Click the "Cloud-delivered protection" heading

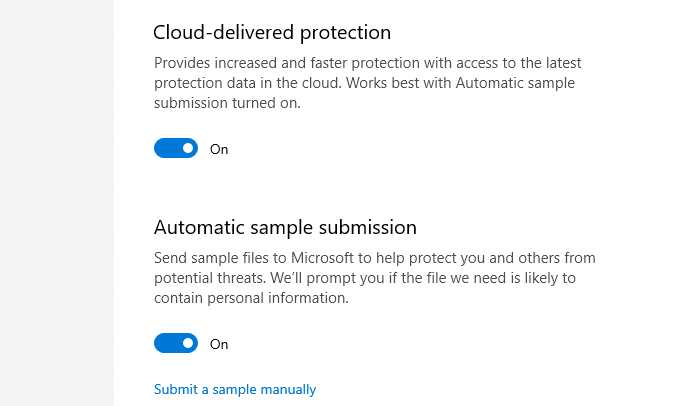(272, 32)
